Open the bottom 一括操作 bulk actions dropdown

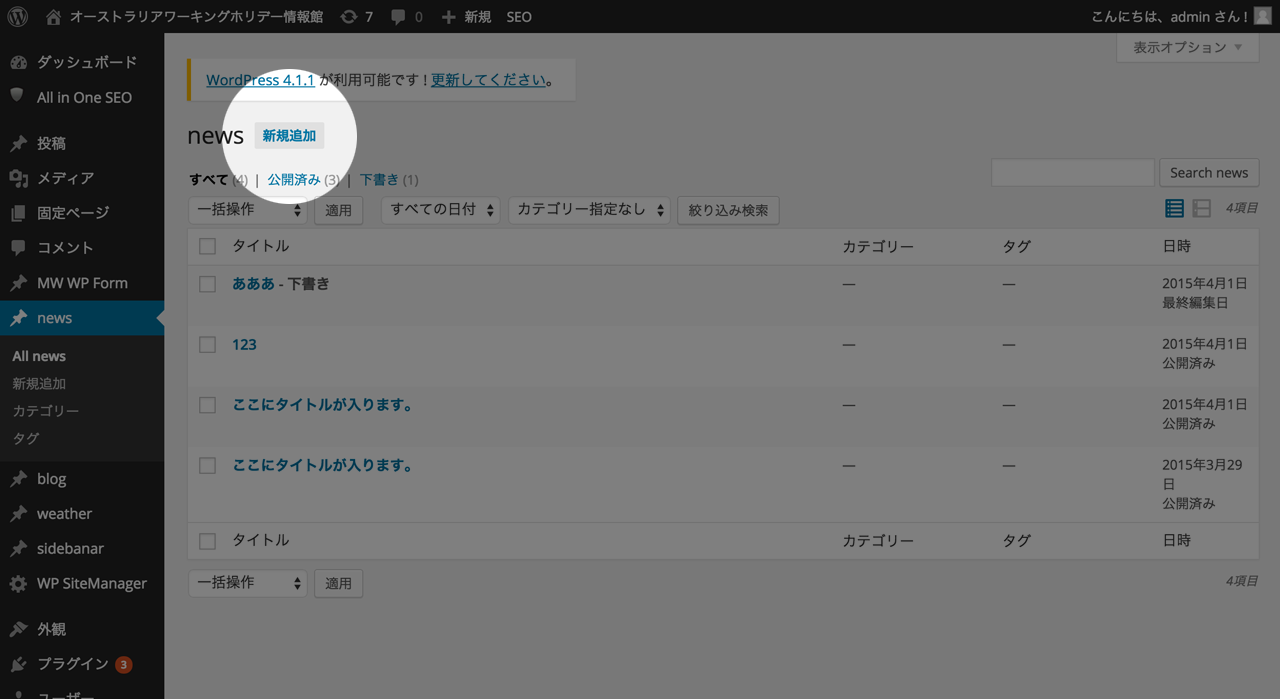(x=248, y=583)
